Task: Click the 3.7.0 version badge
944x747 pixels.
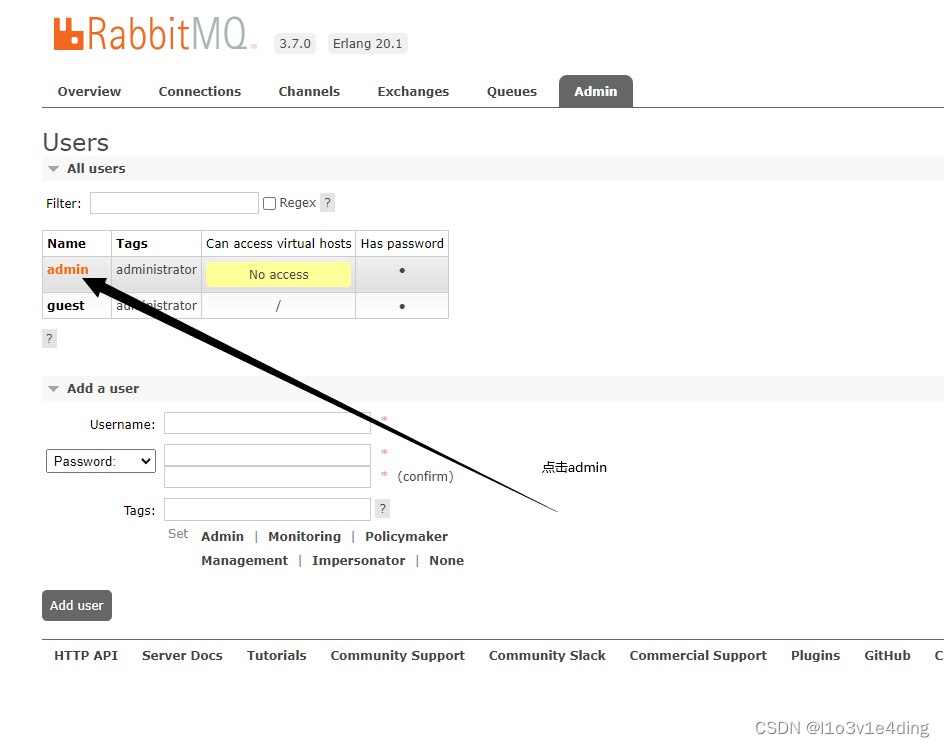Action: (x=295, y=43)
